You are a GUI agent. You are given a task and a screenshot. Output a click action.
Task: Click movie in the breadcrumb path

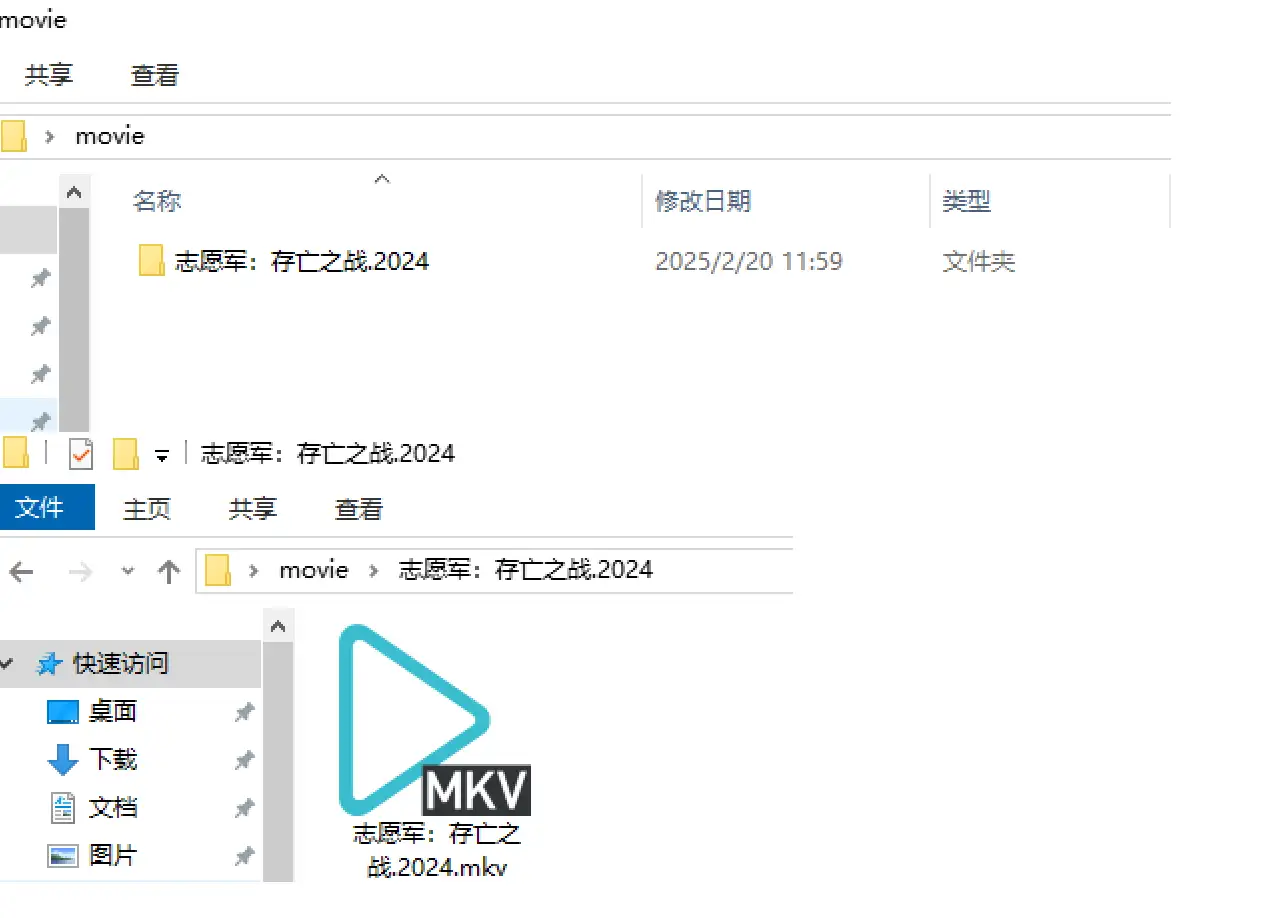(313, 570)
